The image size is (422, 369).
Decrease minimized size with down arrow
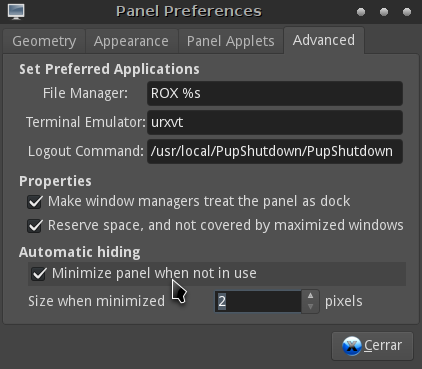310,307
